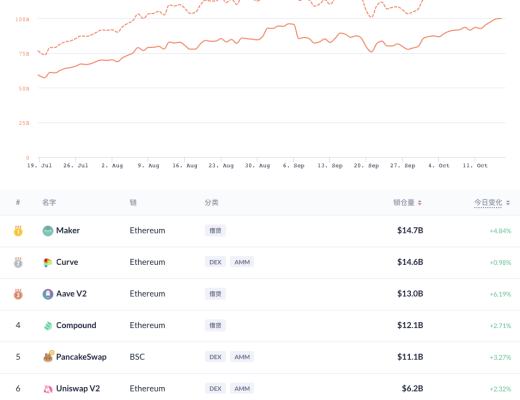Click the Maker protocol logo icon

tap(48, 231)
